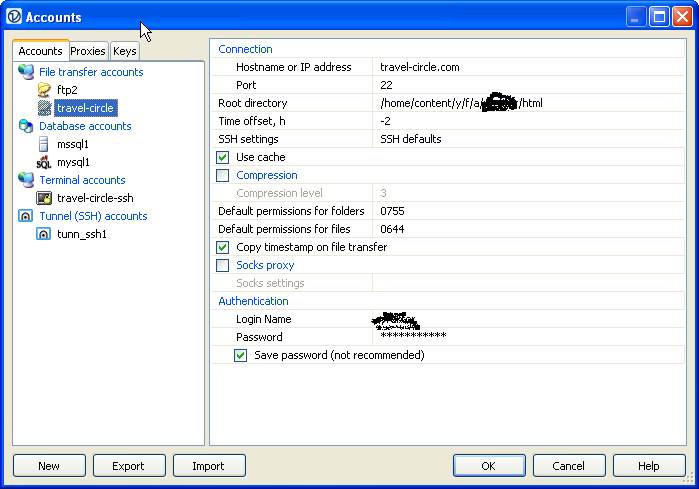
Task: Enable the Compression checkbox
Action: [x=223, y=175]
